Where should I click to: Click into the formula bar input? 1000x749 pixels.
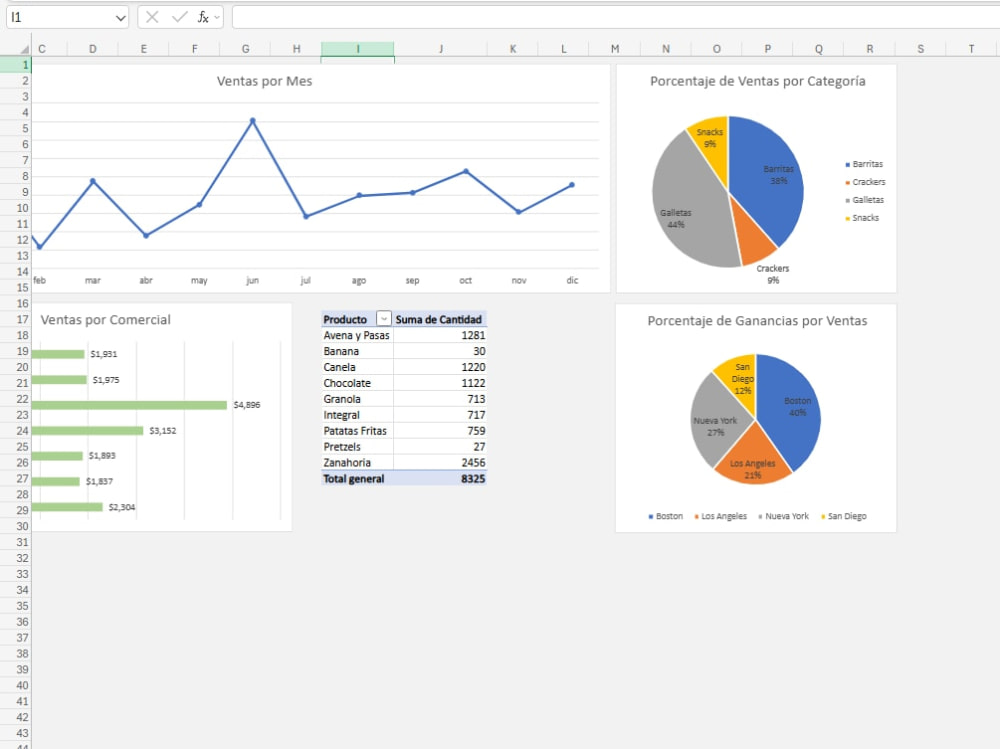click(615, 17)
